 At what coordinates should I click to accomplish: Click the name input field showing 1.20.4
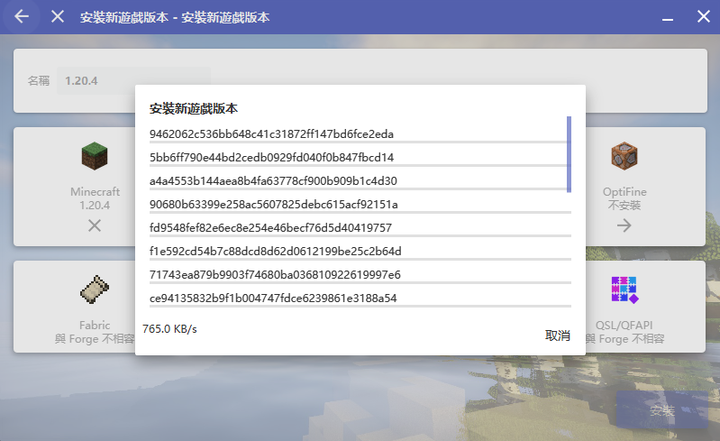pos(134,81)
